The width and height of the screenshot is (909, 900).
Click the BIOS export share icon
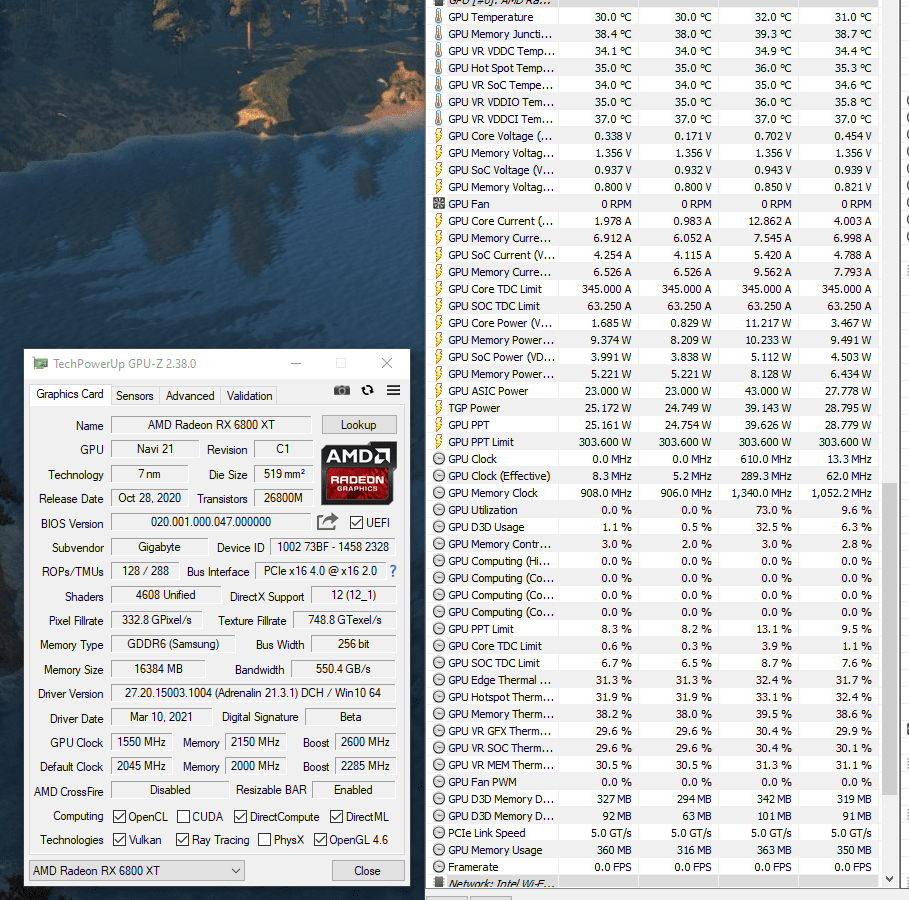coord(327,522)
